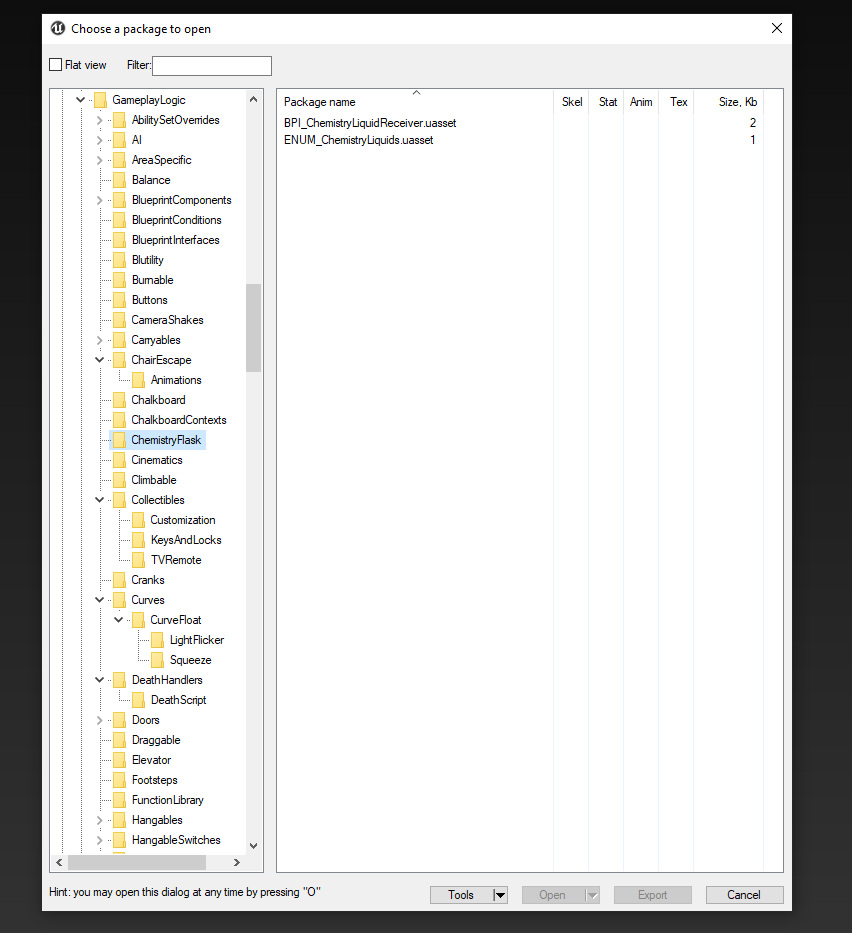This screenshot has height=933, width=852.
Task: Click the Open button
Action: click(x=553, y=895)
